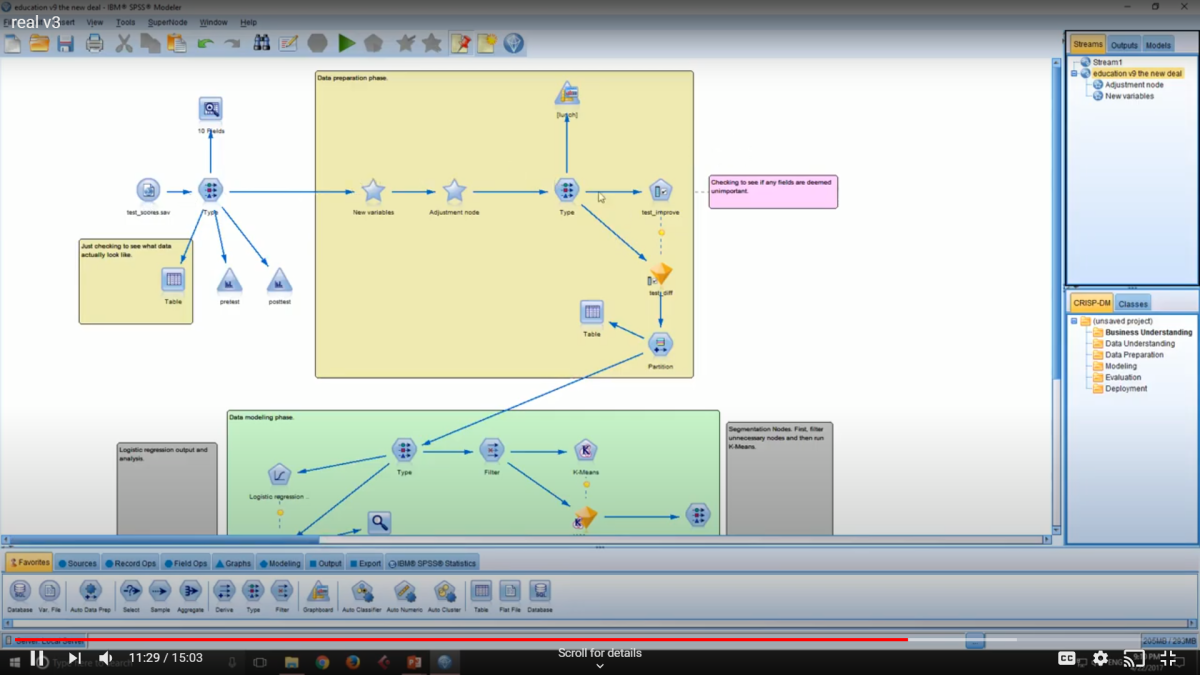Click the Stop execution octagon icon
This screenshot has height=675, width=1200.
(318, 43)
